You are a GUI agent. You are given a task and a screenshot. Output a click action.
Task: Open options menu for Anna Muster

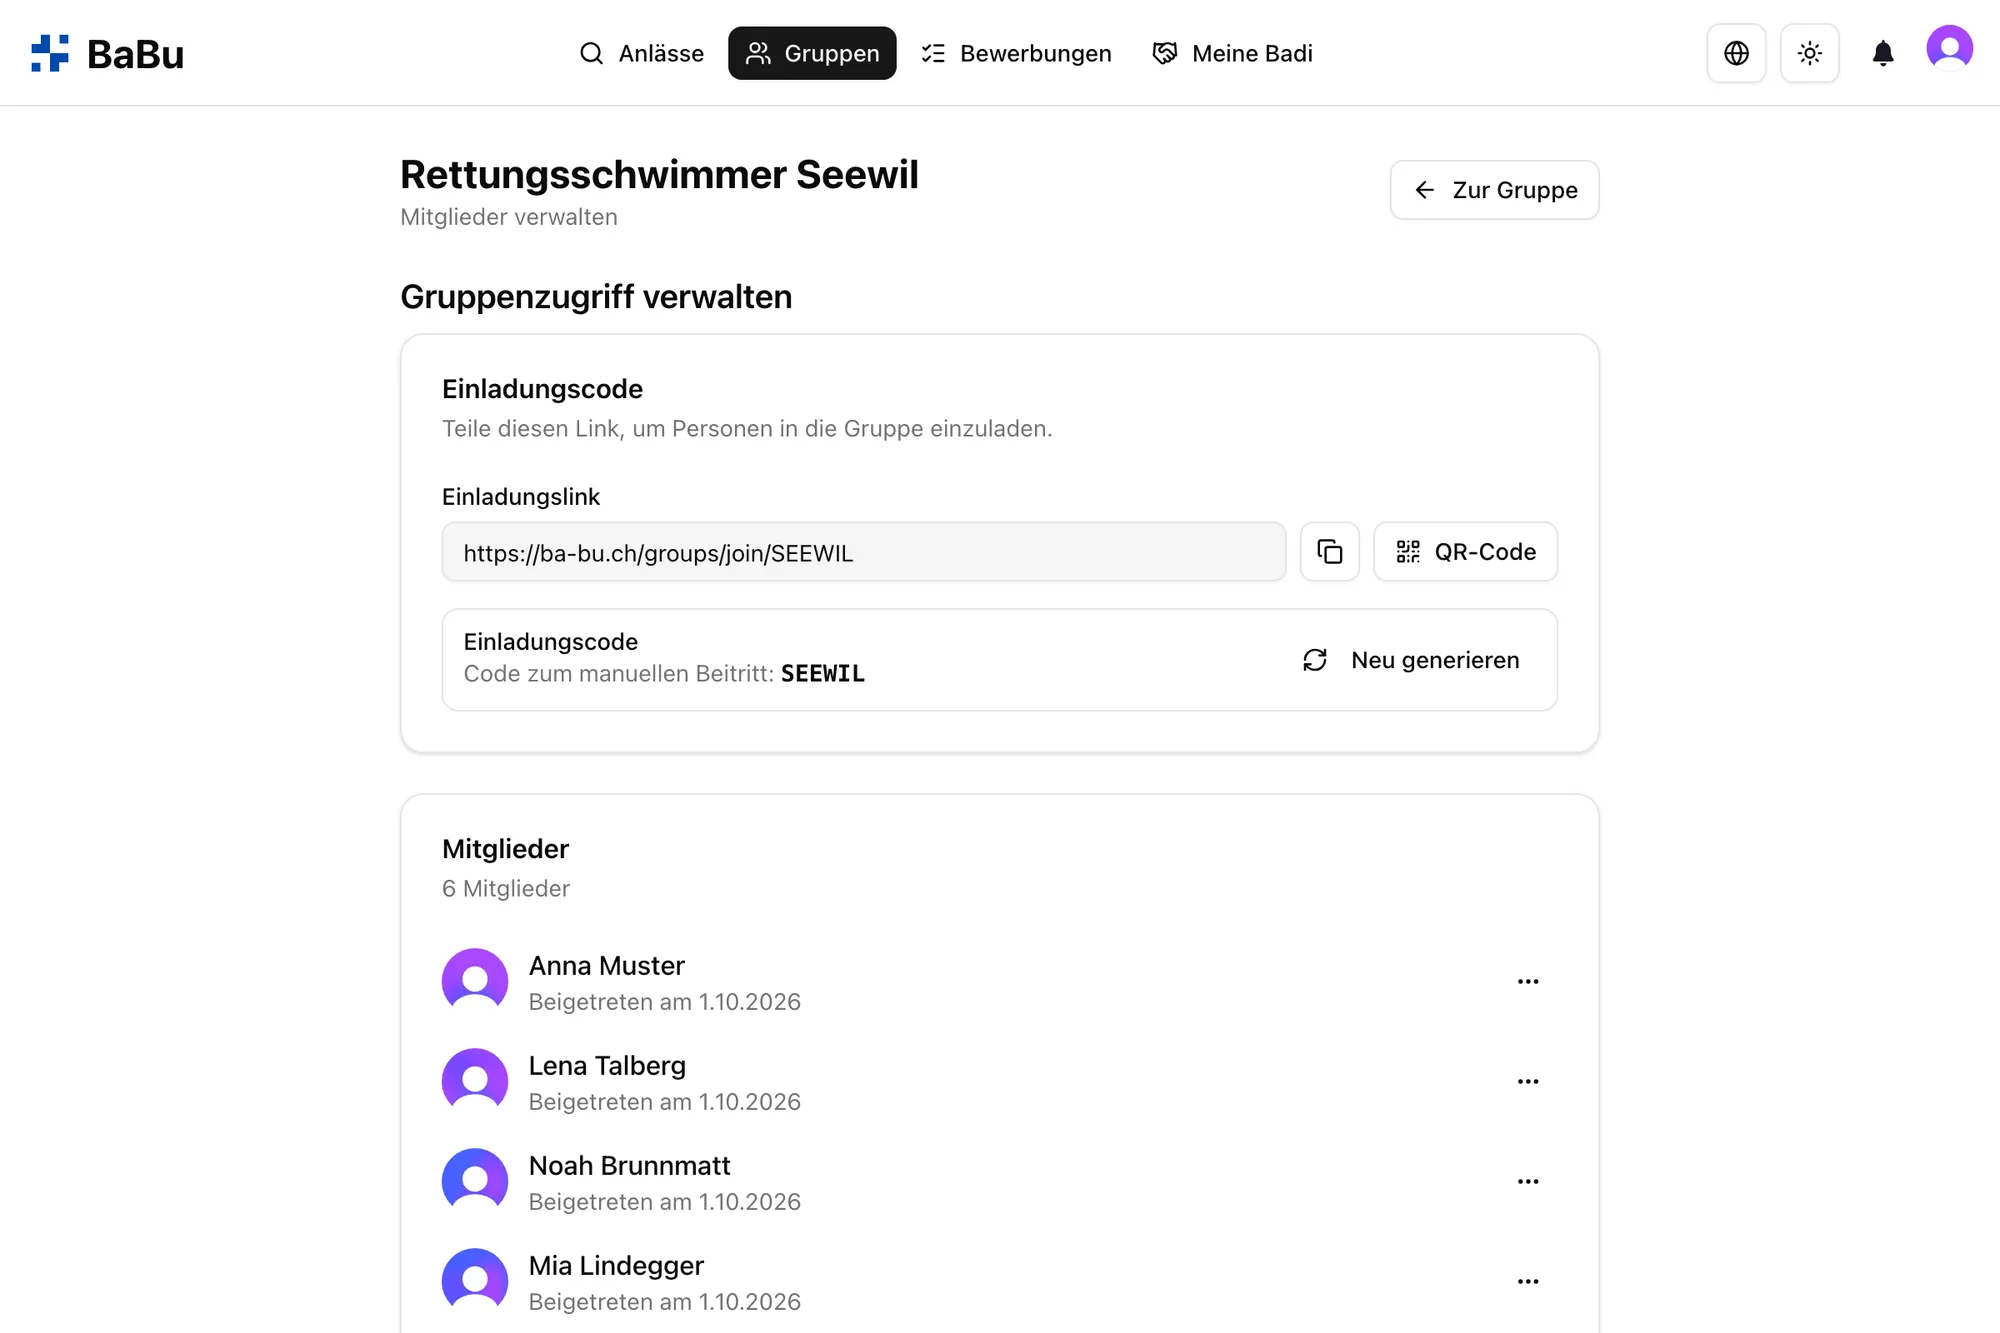click(1527, 982)
